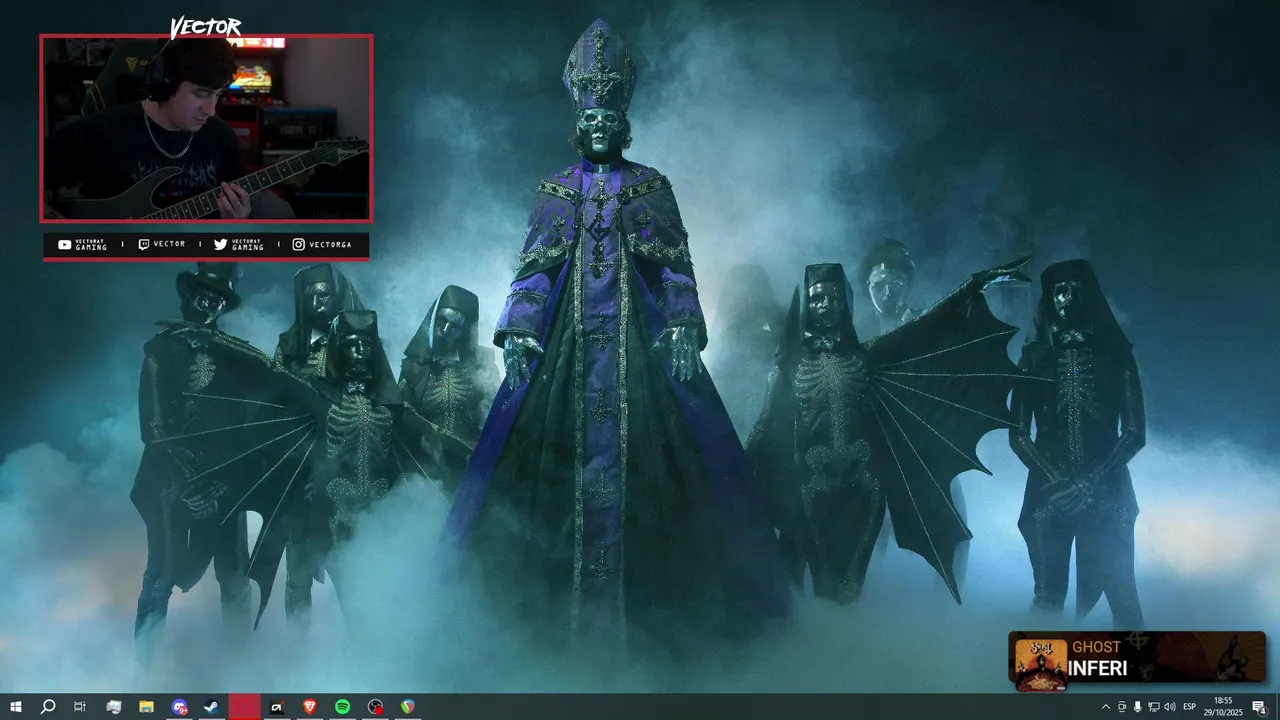Open the purple chat app with 9+ badge

[x=179, y=707]
